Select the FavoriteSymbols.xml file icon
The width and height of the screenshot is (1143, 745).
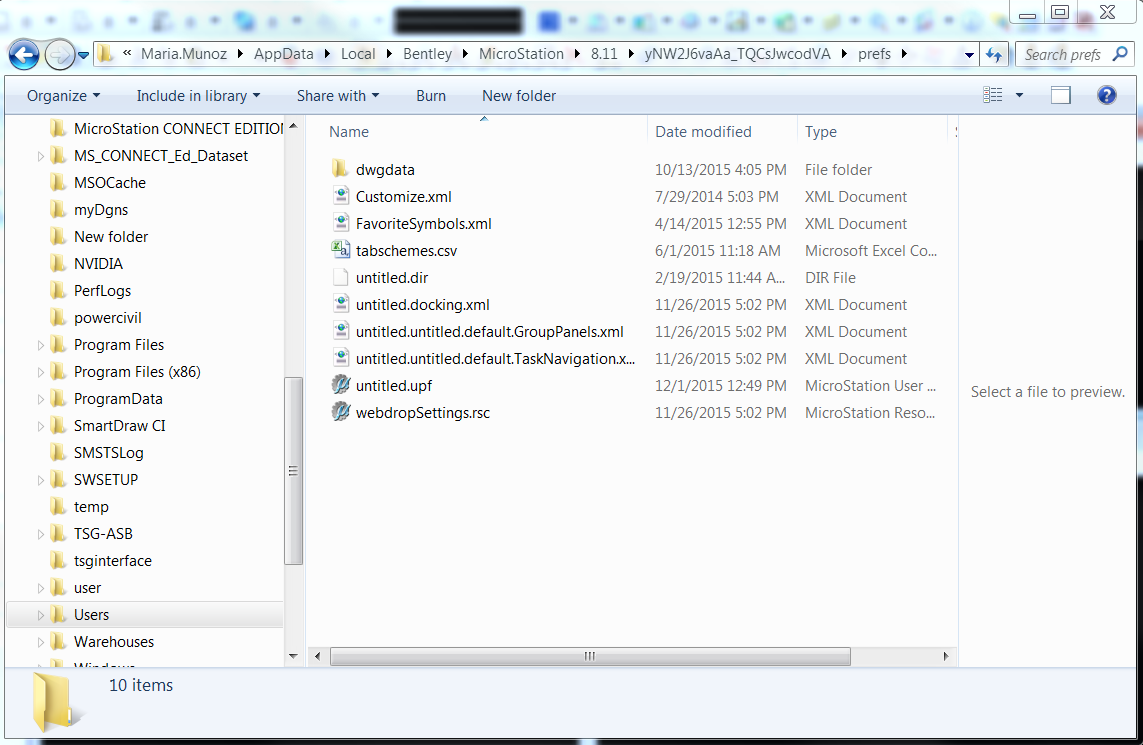[340, 223]
